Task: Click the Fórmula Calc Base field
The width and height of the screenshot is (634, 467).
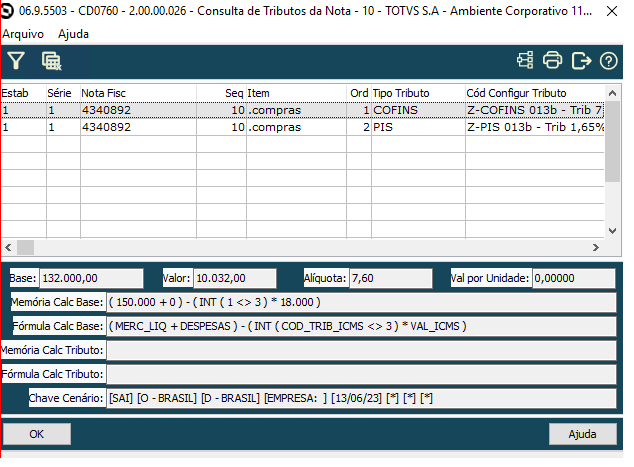Action: (x=361, y=326)
